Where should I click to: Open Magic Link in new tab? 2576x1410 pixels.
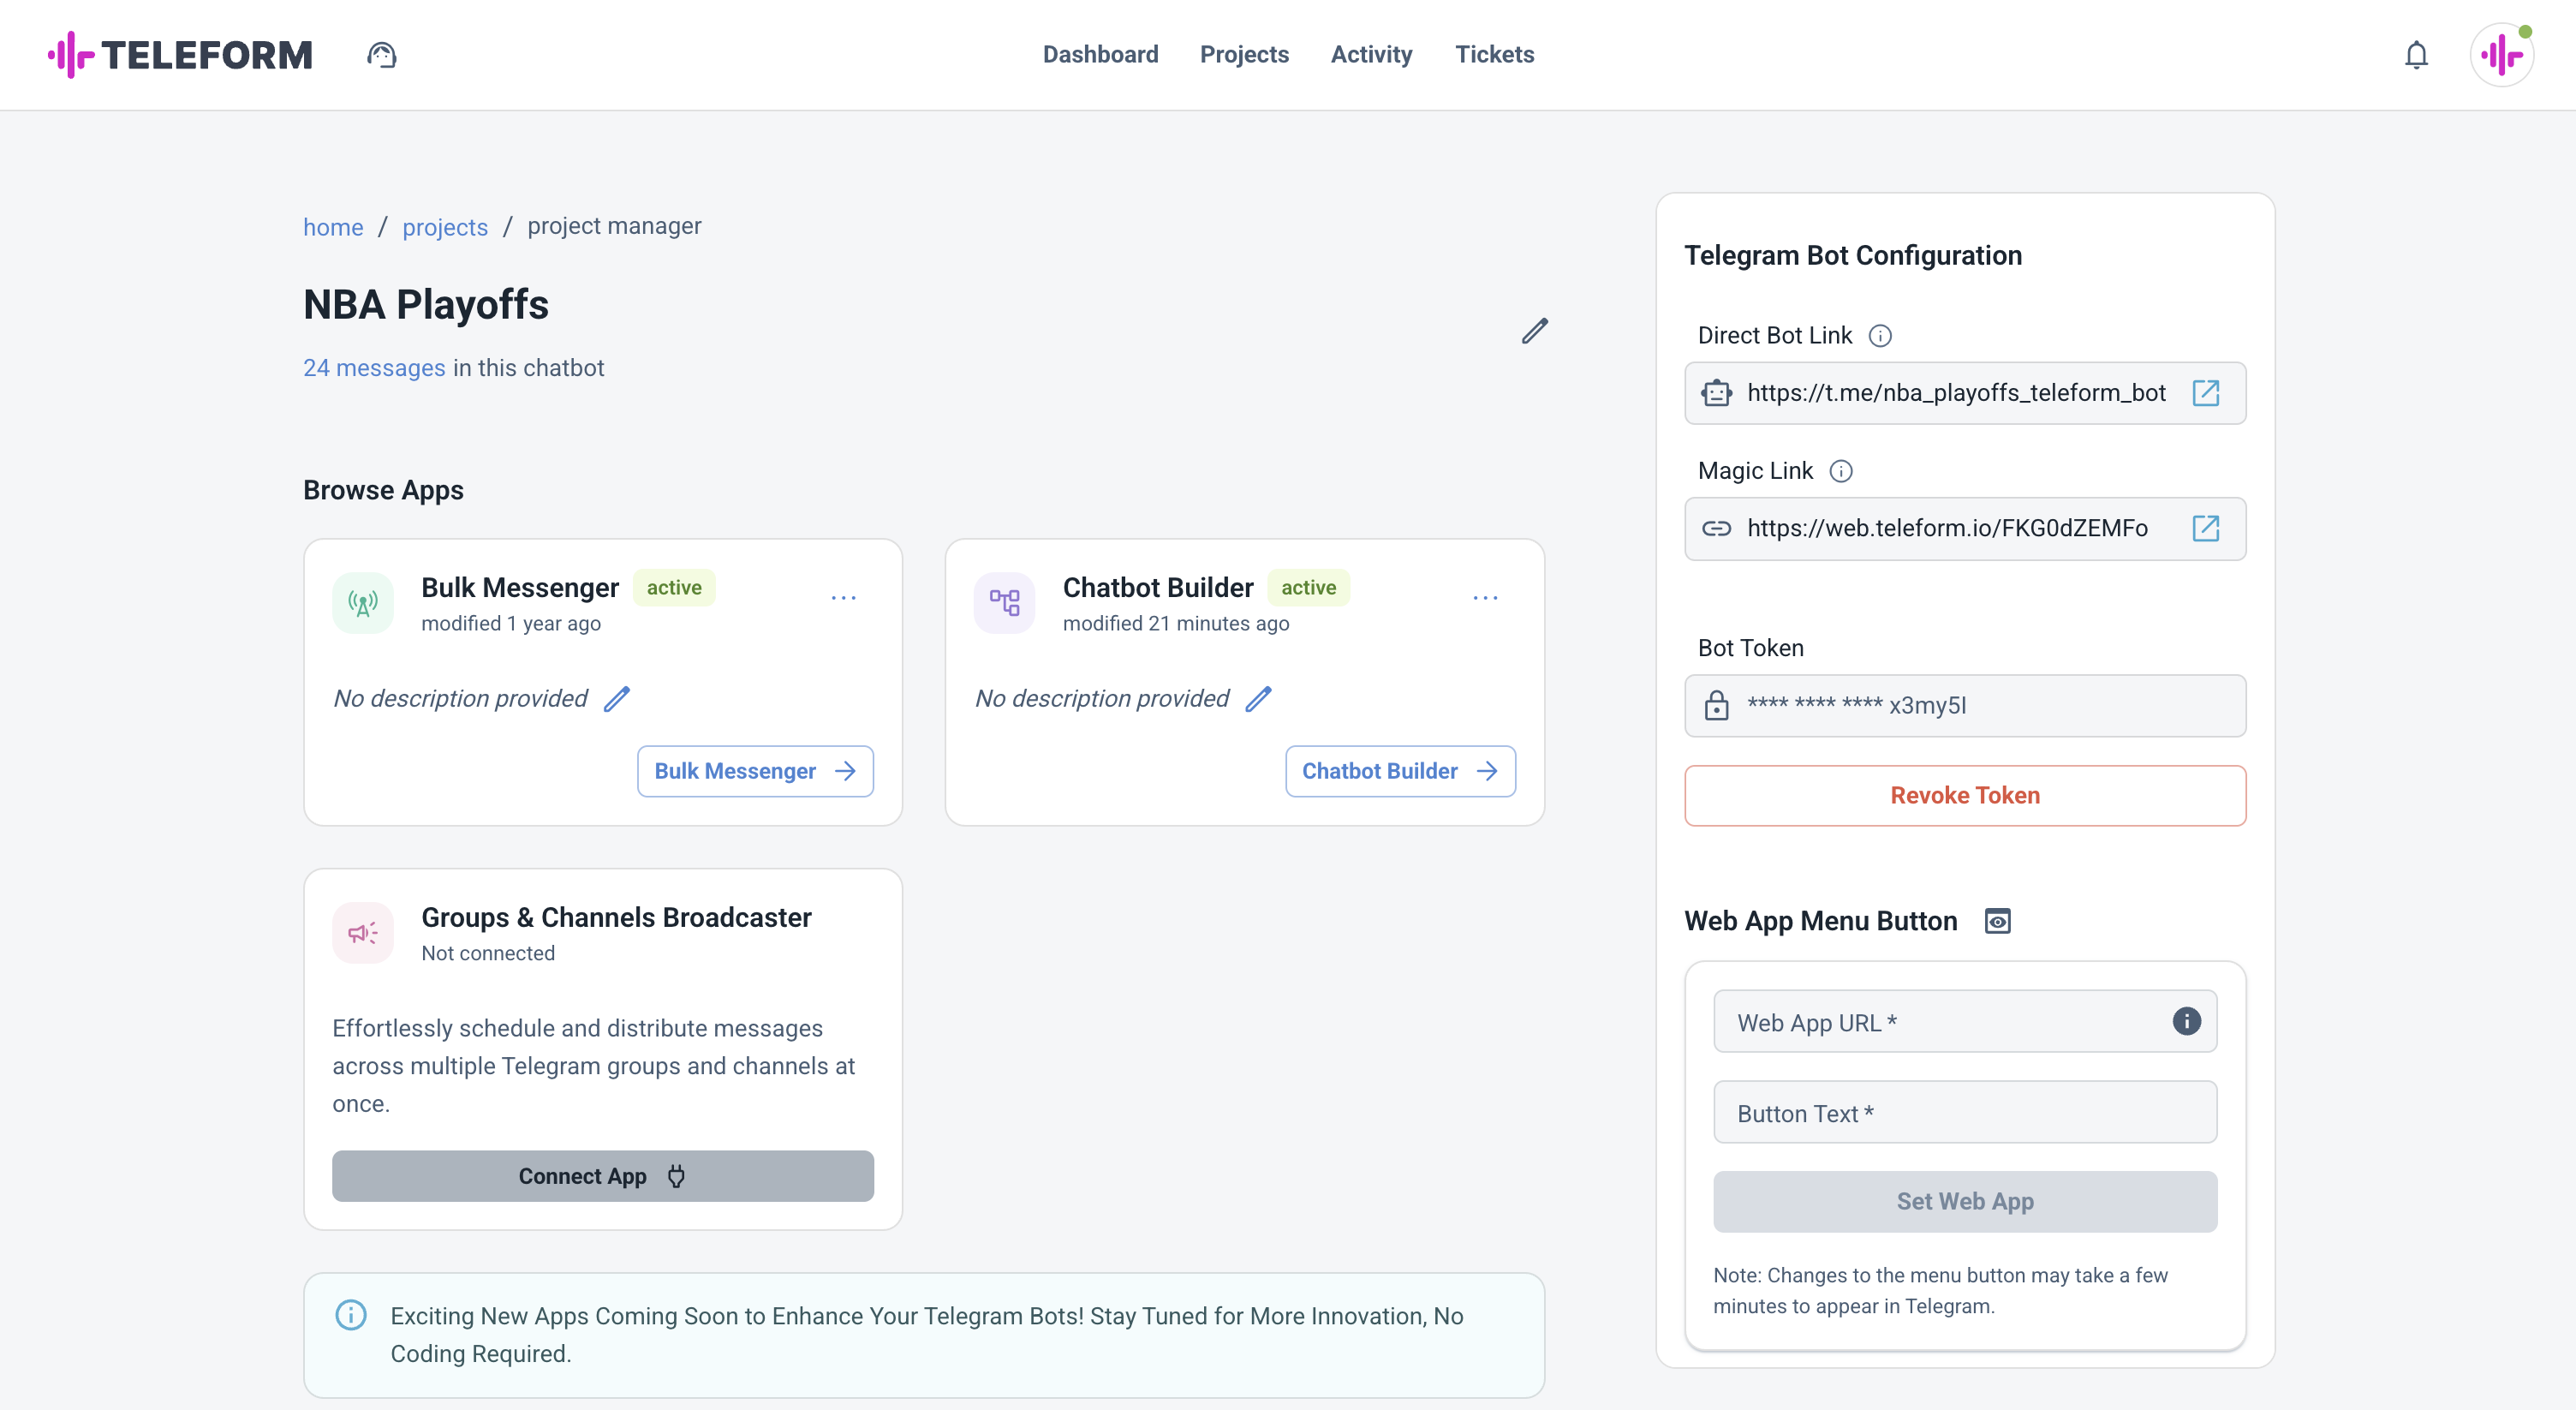[x=2206, y=528]
